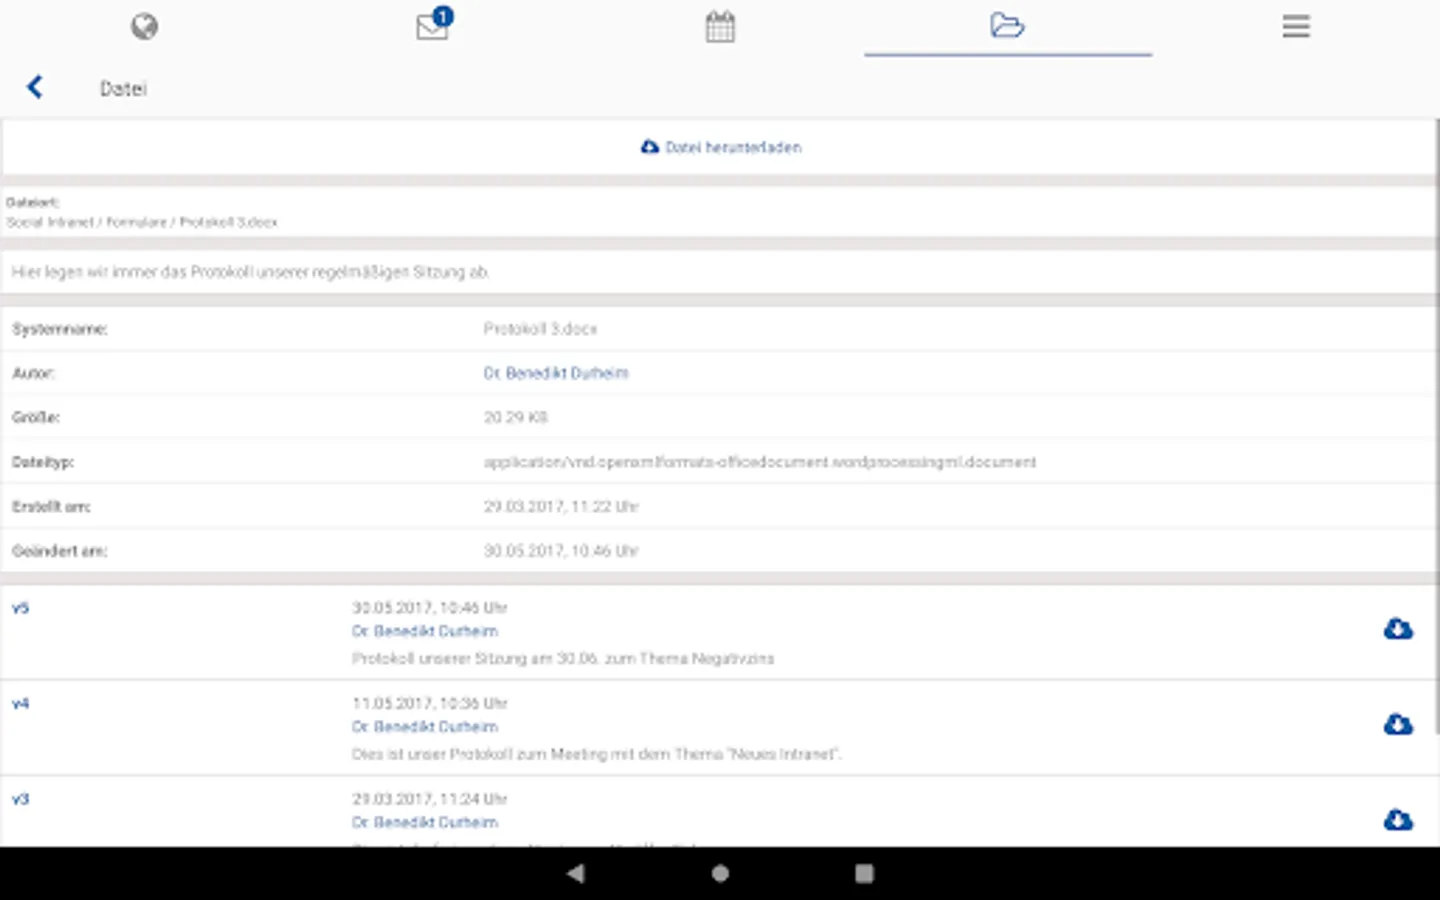This screenshot has height=900, width=1440.
Task: Open the hamburger menu
Action: click(1296, 26)
